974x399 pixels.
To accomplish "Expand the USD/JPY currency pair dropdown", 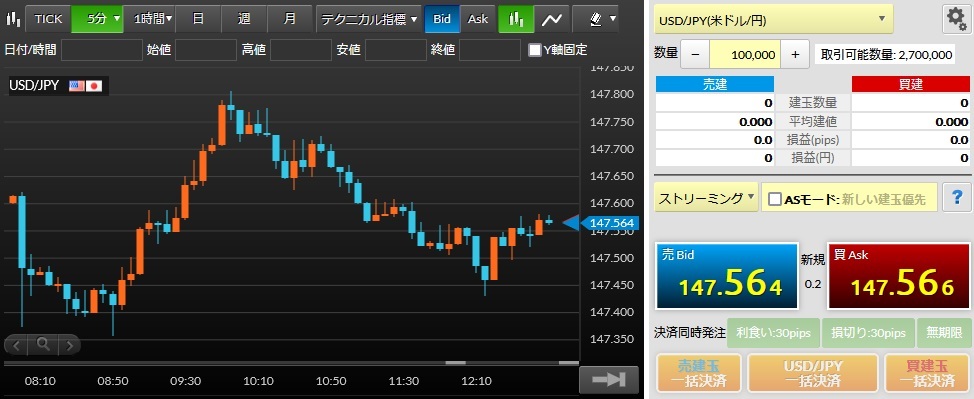I will (773, 20).
